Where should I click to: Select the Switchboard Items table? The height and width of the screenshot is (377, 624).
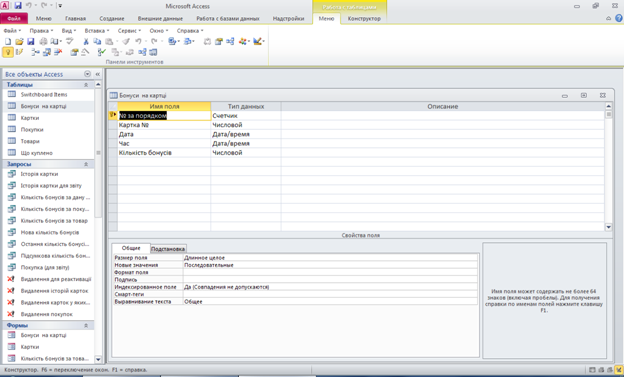(44, 94)
